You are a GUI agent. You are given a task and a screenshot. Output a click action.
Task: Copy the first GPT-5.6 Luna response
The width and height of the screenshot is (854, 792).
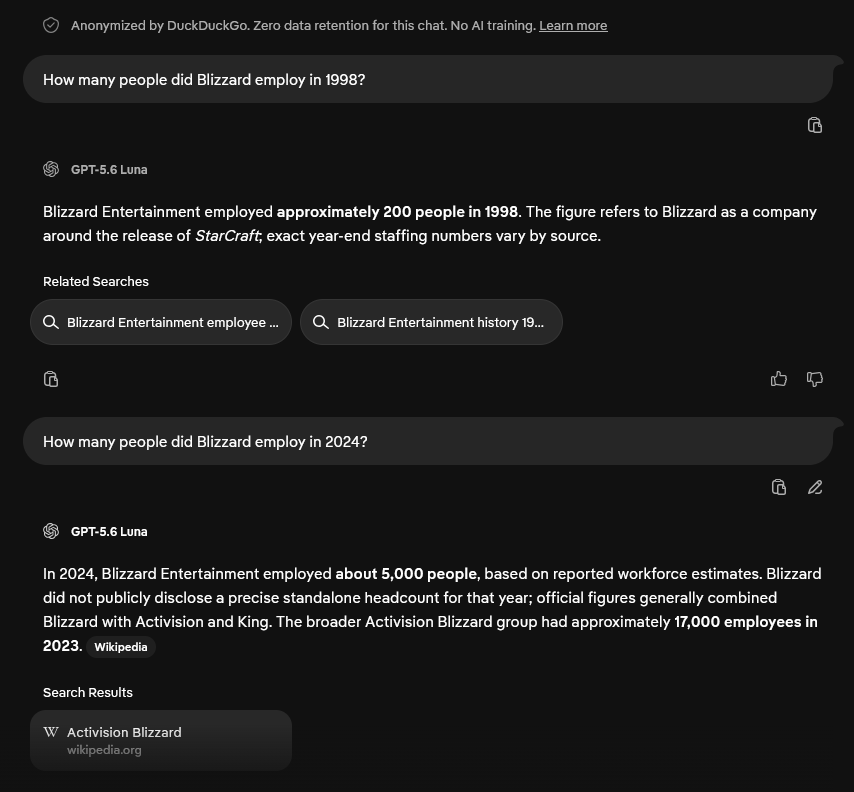point(51,379)
